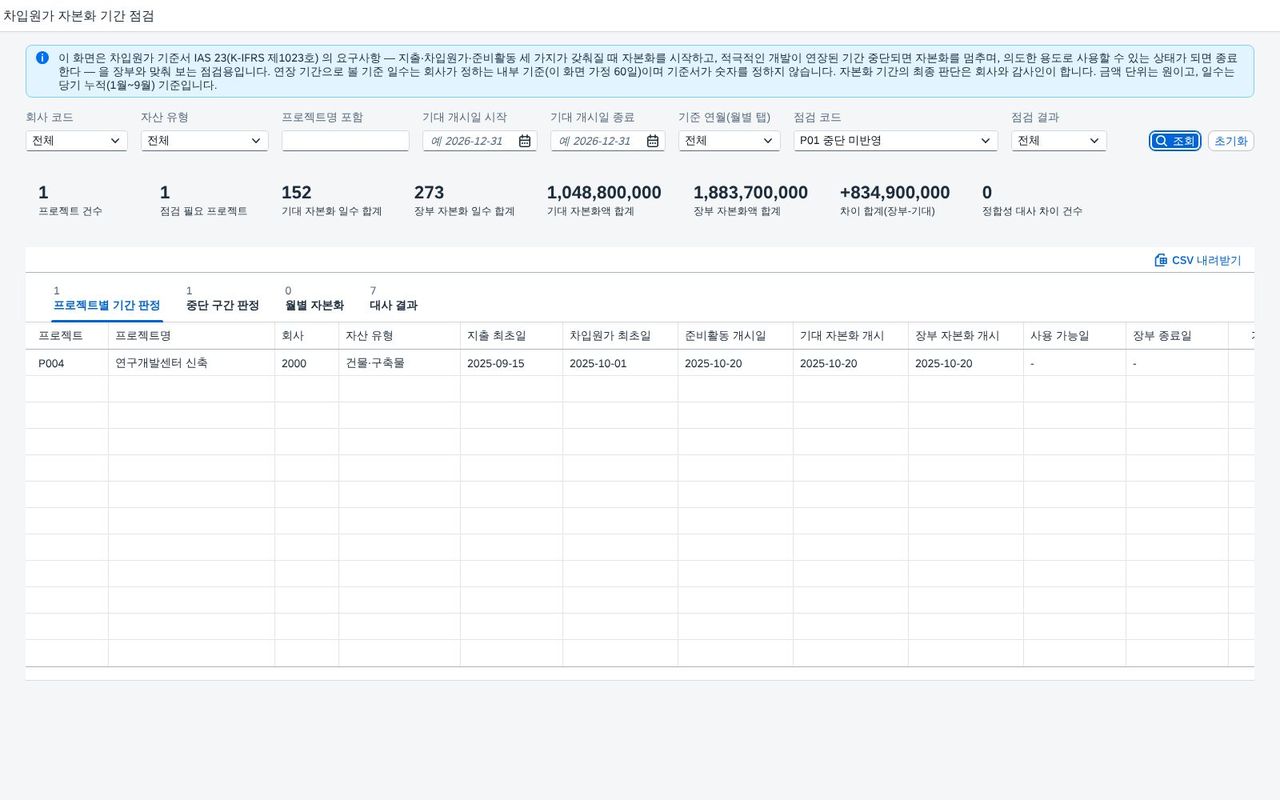Click the 장부 자본화 개시 column header
The image size is (1280, 800).
point(965,336)
